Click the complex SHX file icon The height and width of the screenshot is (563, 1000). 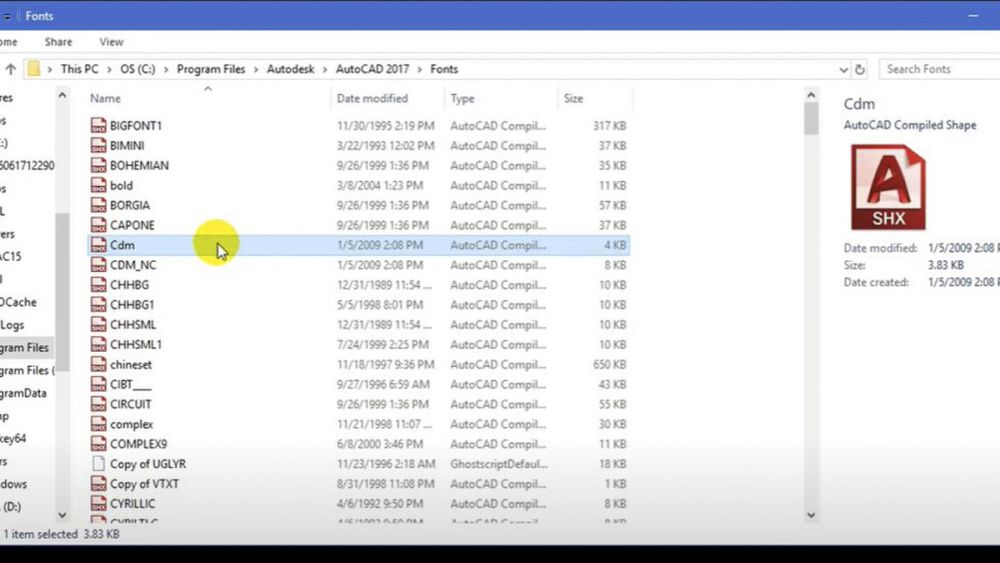point(98,424)
